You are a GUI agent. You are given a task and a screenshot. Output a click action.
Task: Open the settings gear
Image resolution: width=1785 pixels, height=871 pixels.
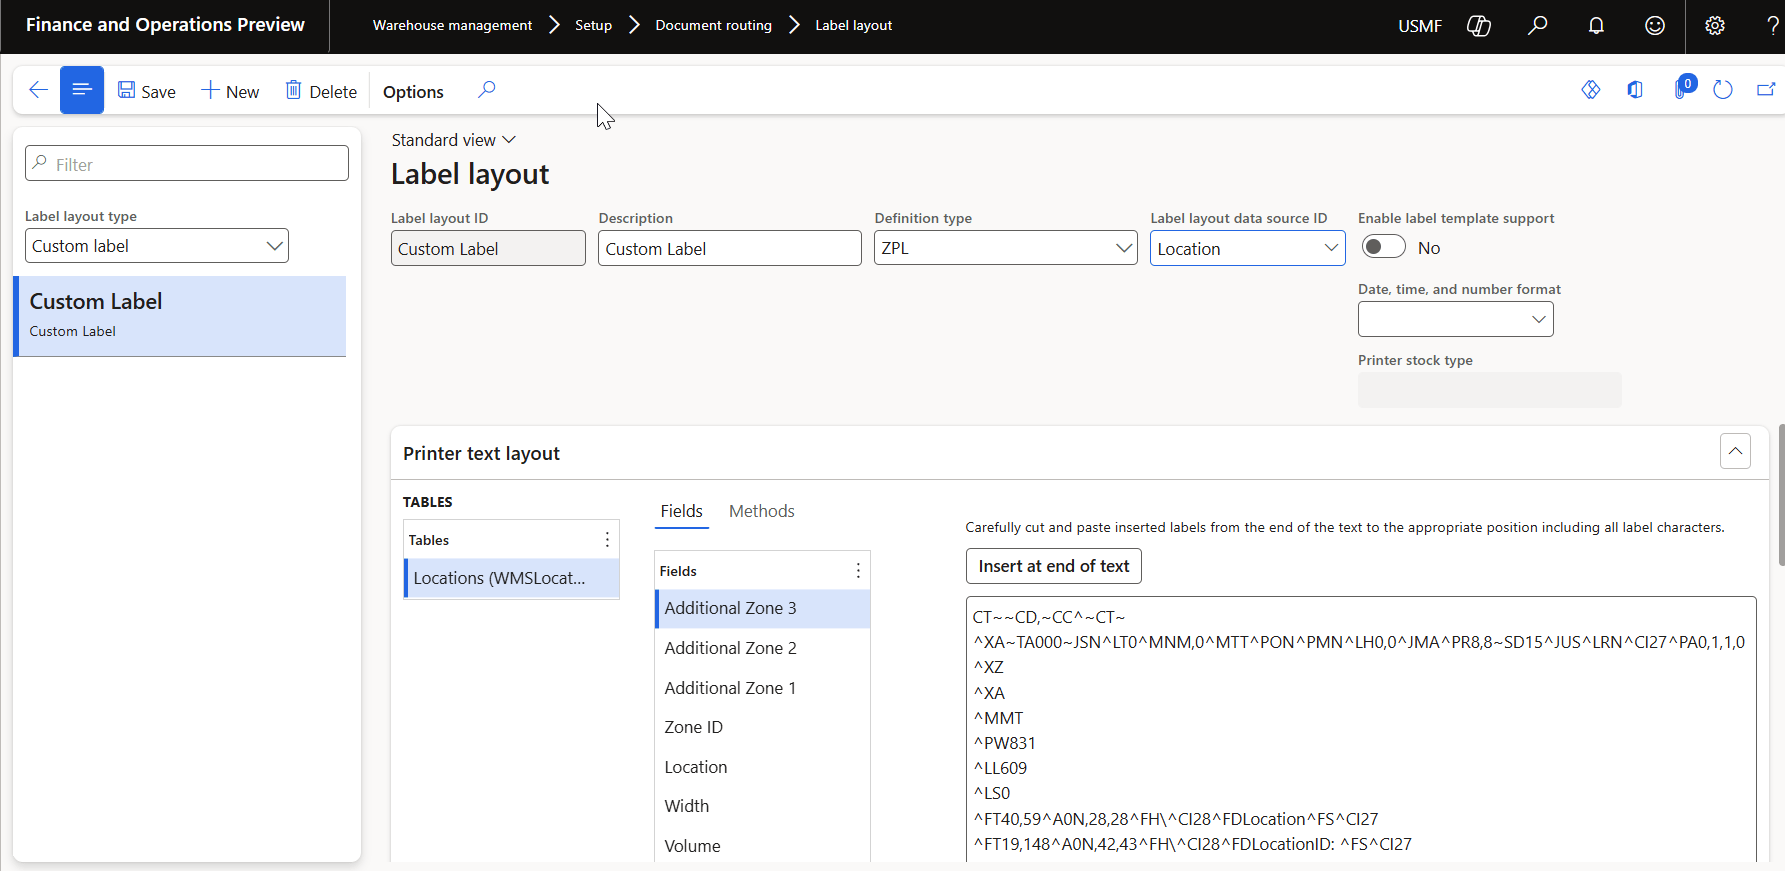1715,26
